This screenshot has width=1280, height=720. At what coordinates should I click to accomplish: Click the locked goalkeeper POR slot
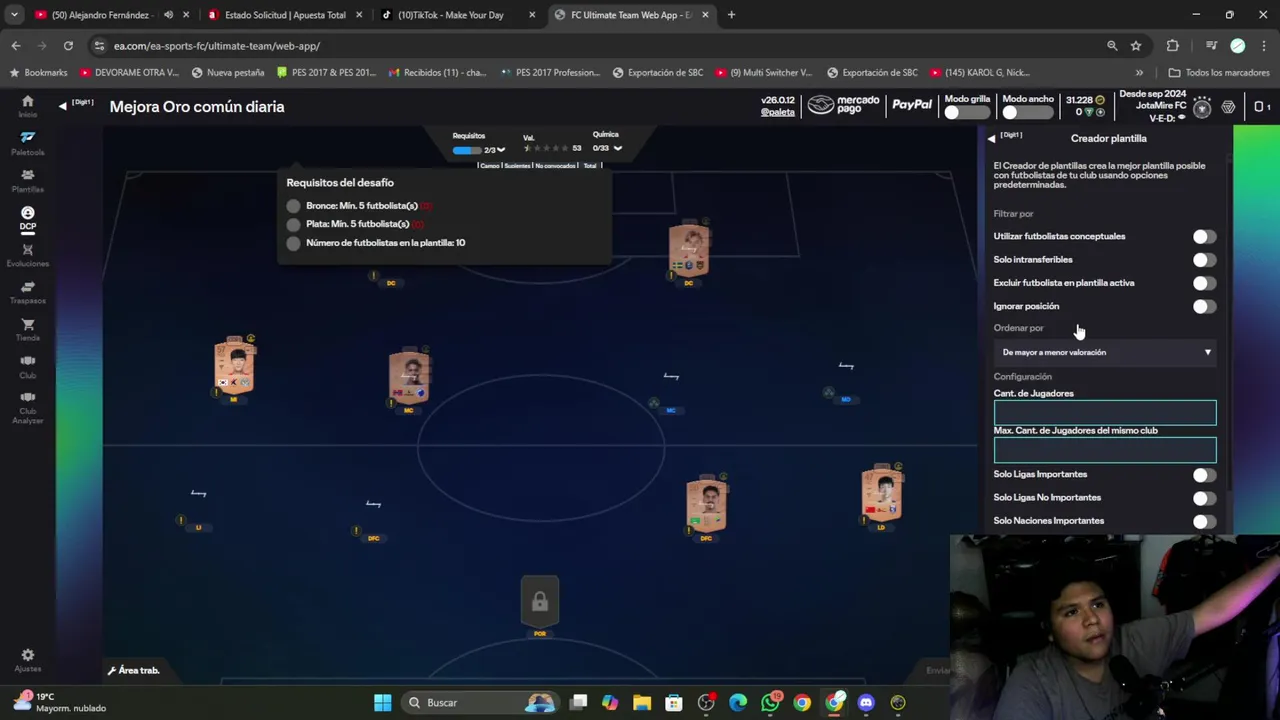tap(540, 602)
